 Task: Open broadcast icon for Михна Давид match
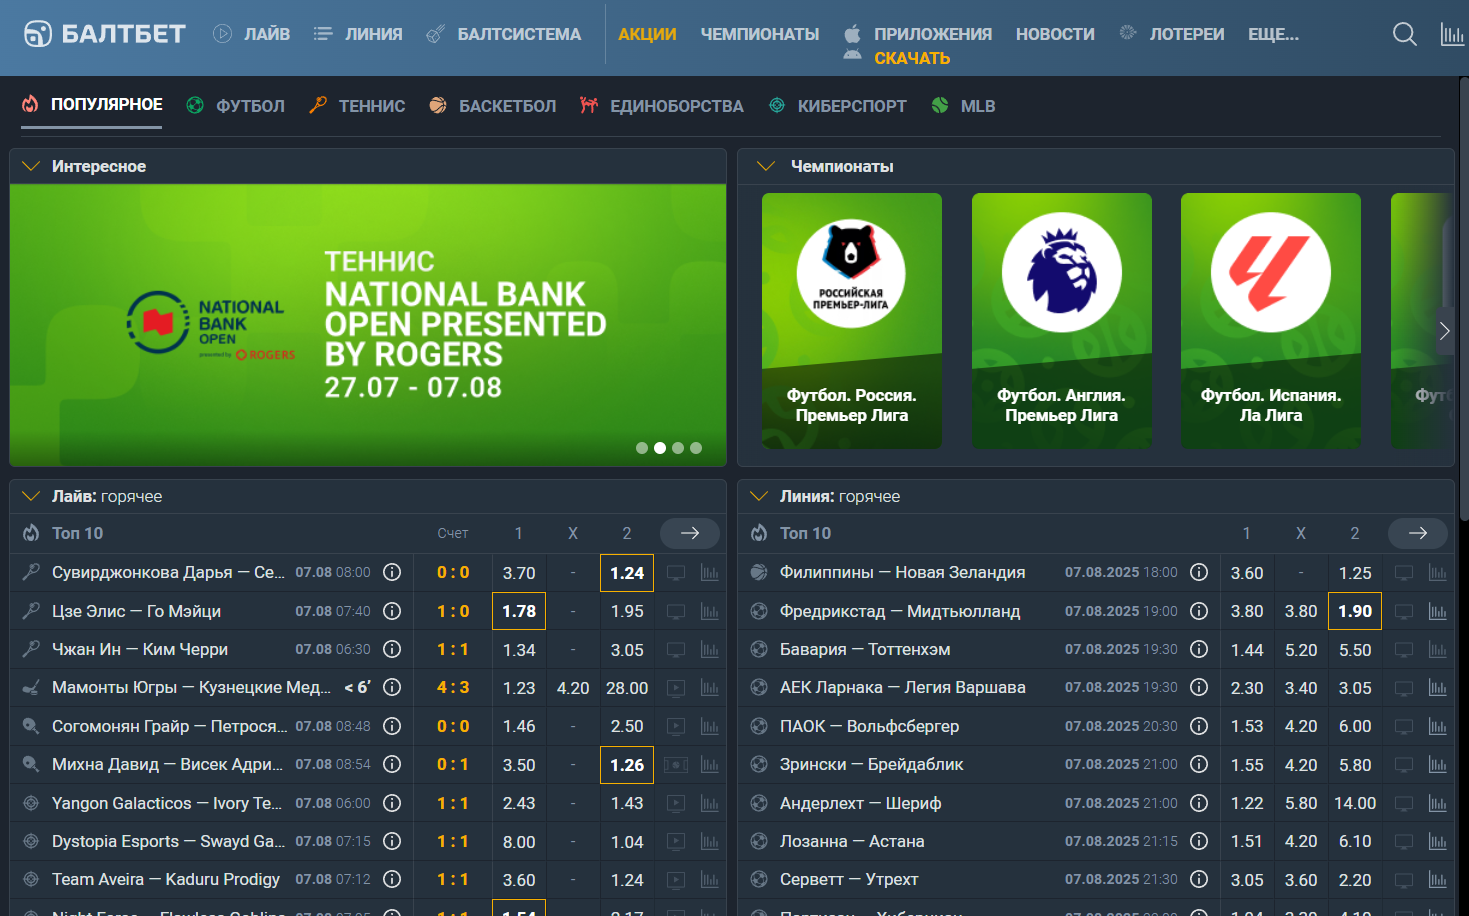676,765
